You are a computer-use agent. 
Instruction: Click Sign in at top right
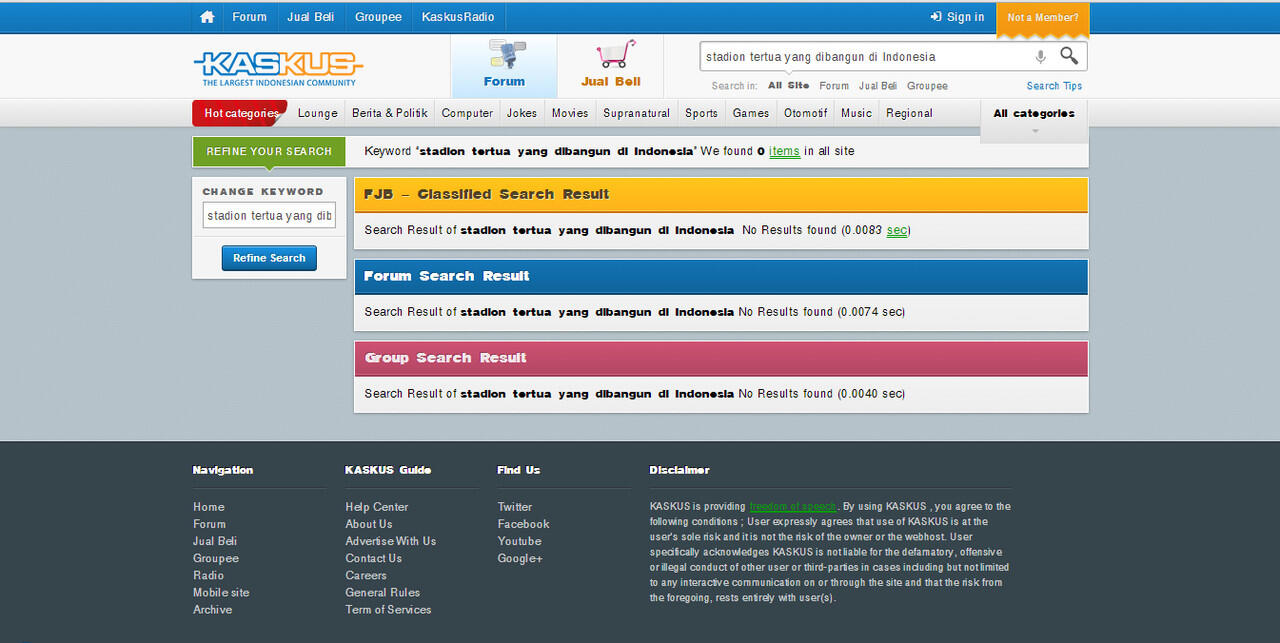click(957, 17)
